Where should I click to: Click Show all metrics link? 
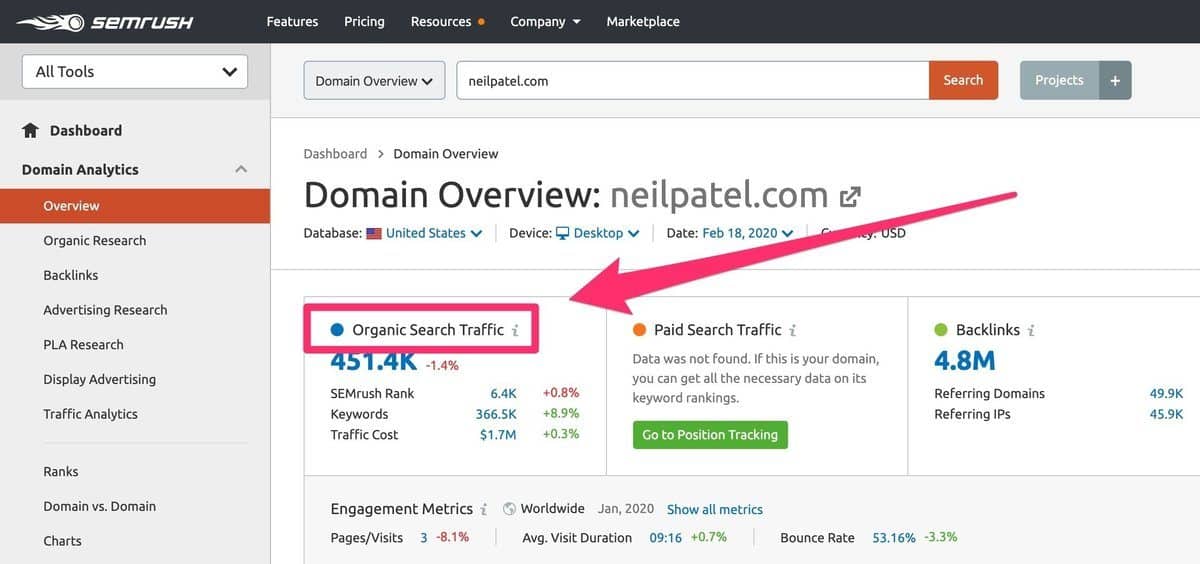click(x=715, y=509)
